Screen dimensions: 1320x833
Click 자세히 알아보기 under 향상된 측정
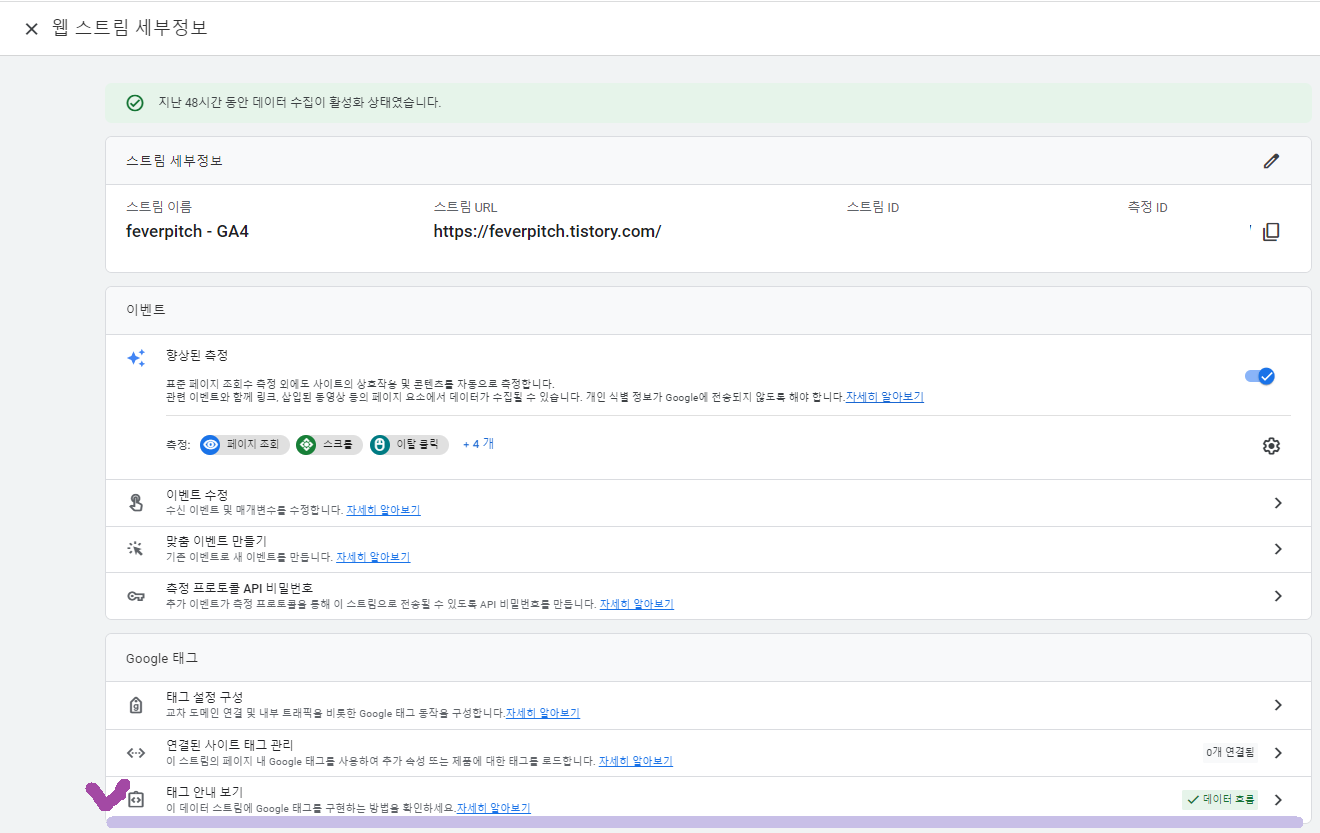click(x=883, y=397)
